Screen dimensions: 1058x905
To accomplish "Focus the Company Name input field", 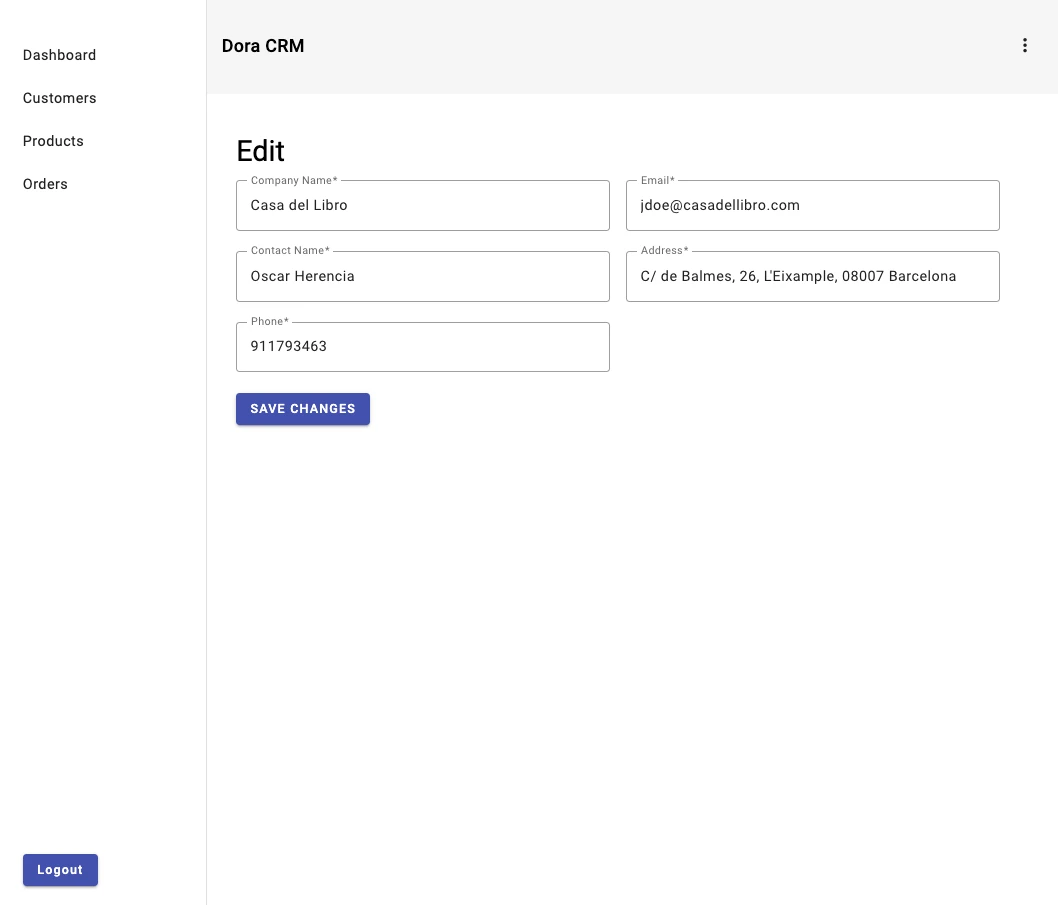I will 423,205.
